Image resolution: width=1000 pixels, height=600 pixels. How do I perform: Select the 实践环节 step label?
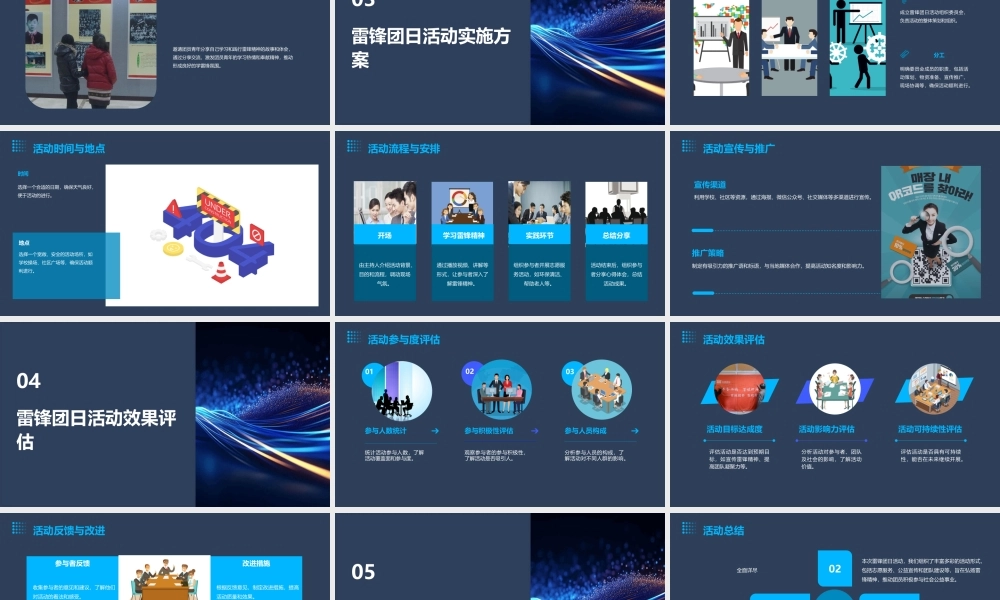(x=540, y=235)
